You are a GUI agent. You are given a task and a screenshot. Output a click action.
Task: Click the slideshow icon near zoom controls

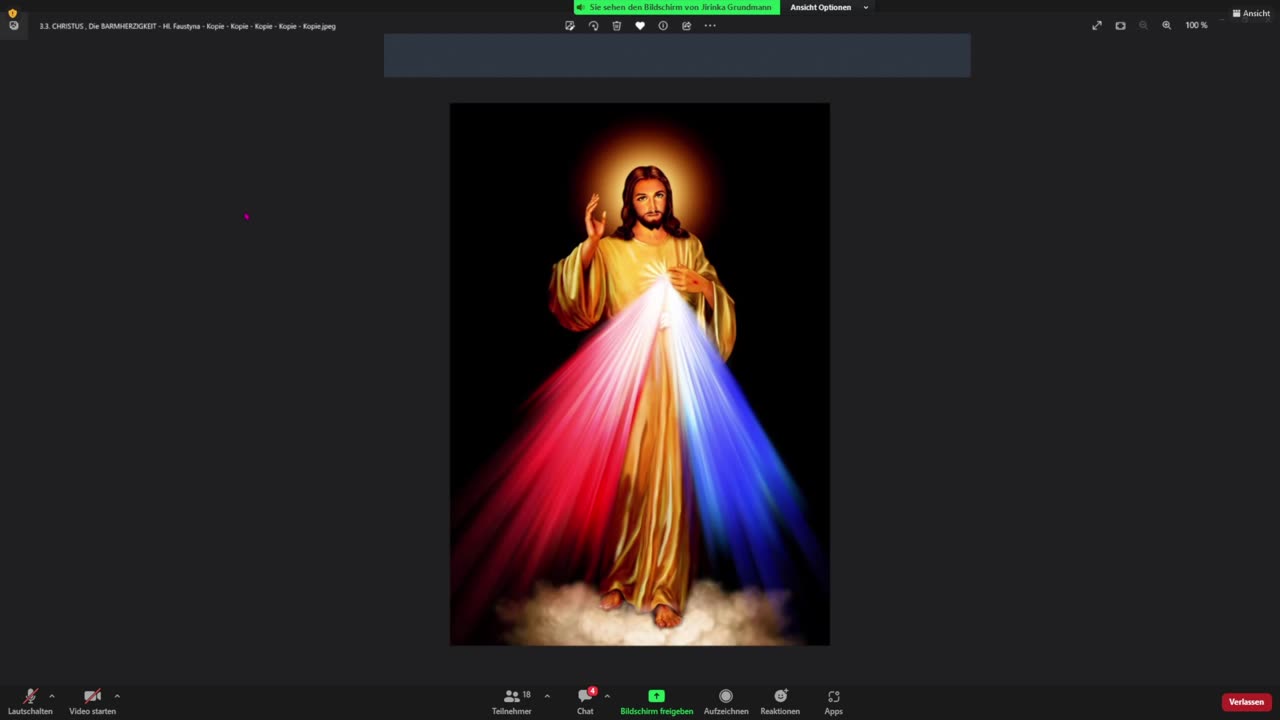coord(1120,25)
